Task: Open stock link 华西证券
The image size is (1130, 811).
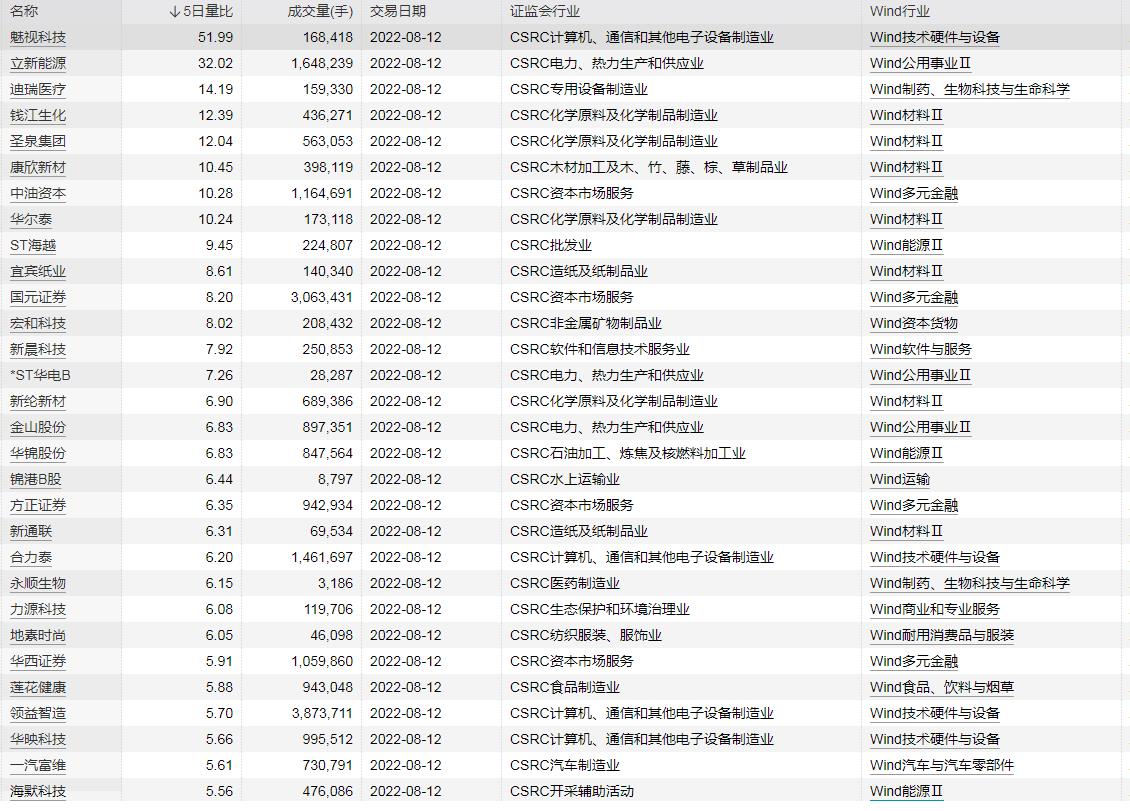Action: (x=38, y=661)
